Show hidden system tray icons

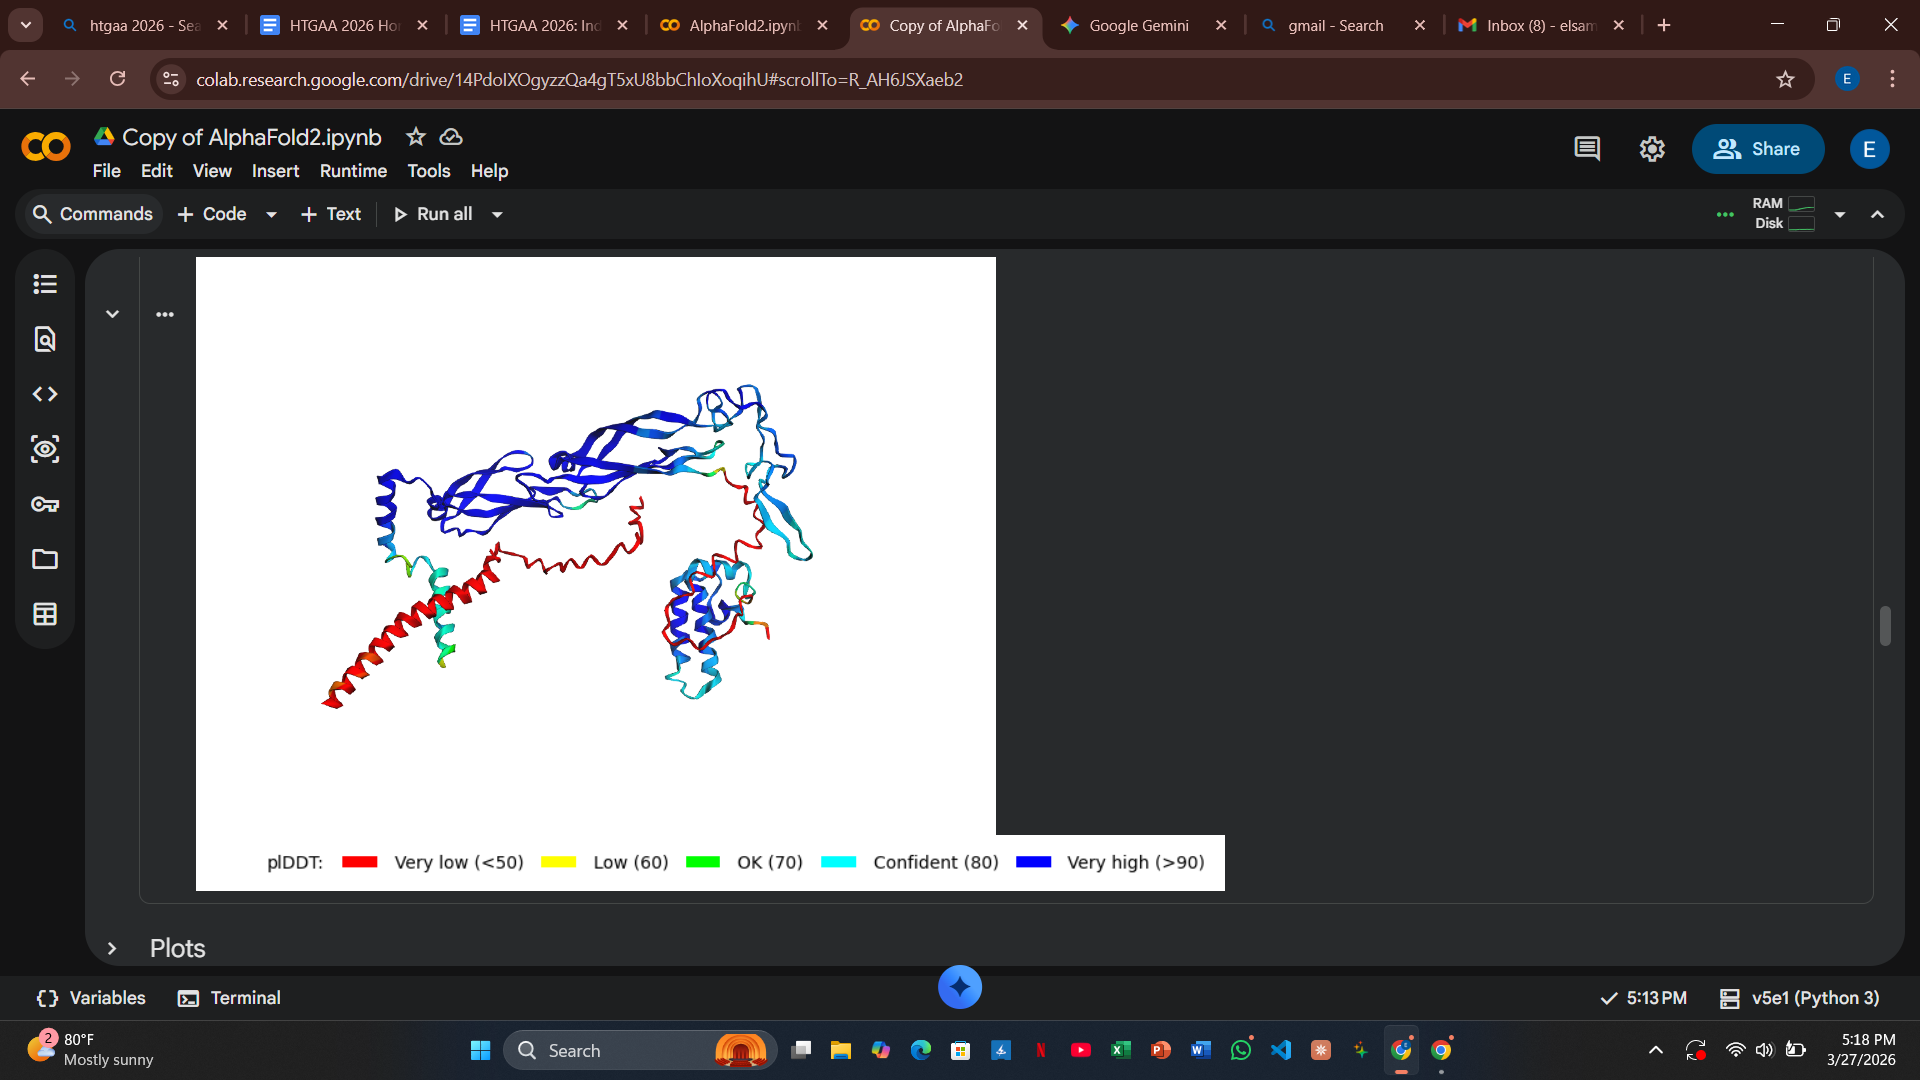[1656, 1050]
